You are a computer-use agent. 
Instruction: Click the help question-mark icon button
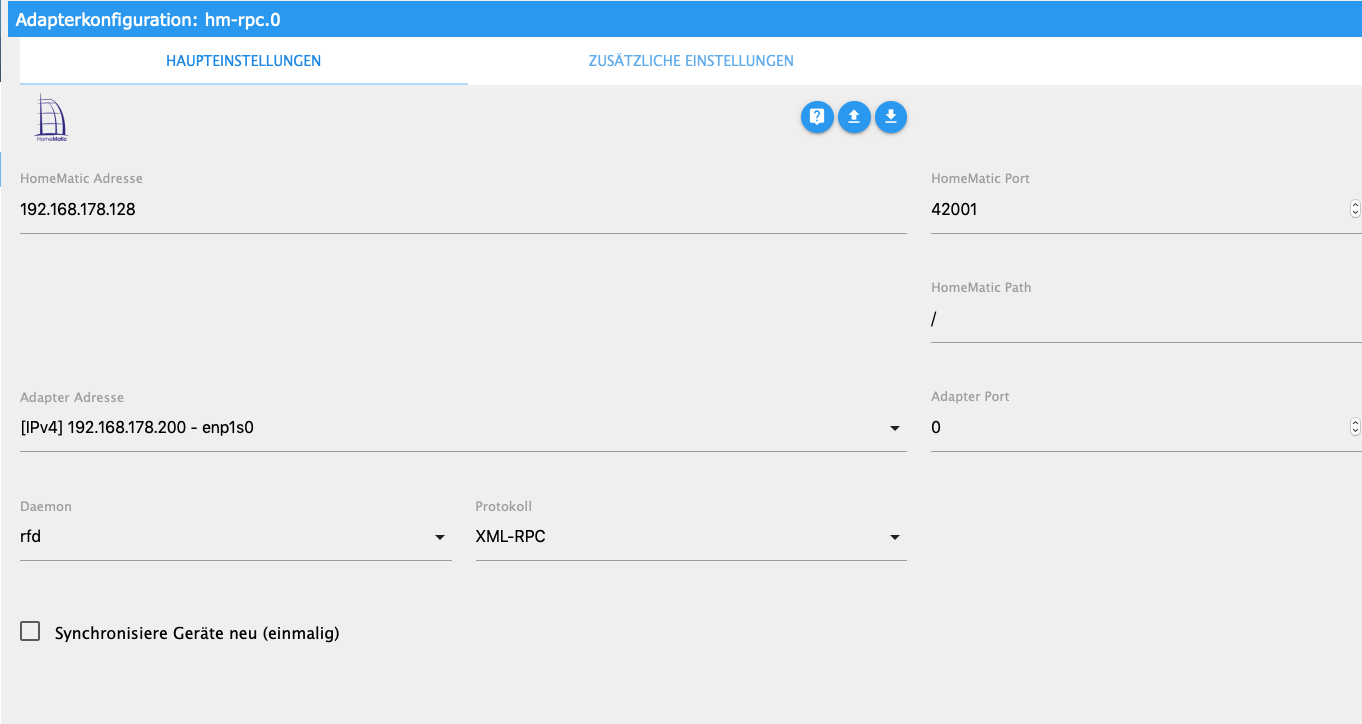[x=817, y=117]
